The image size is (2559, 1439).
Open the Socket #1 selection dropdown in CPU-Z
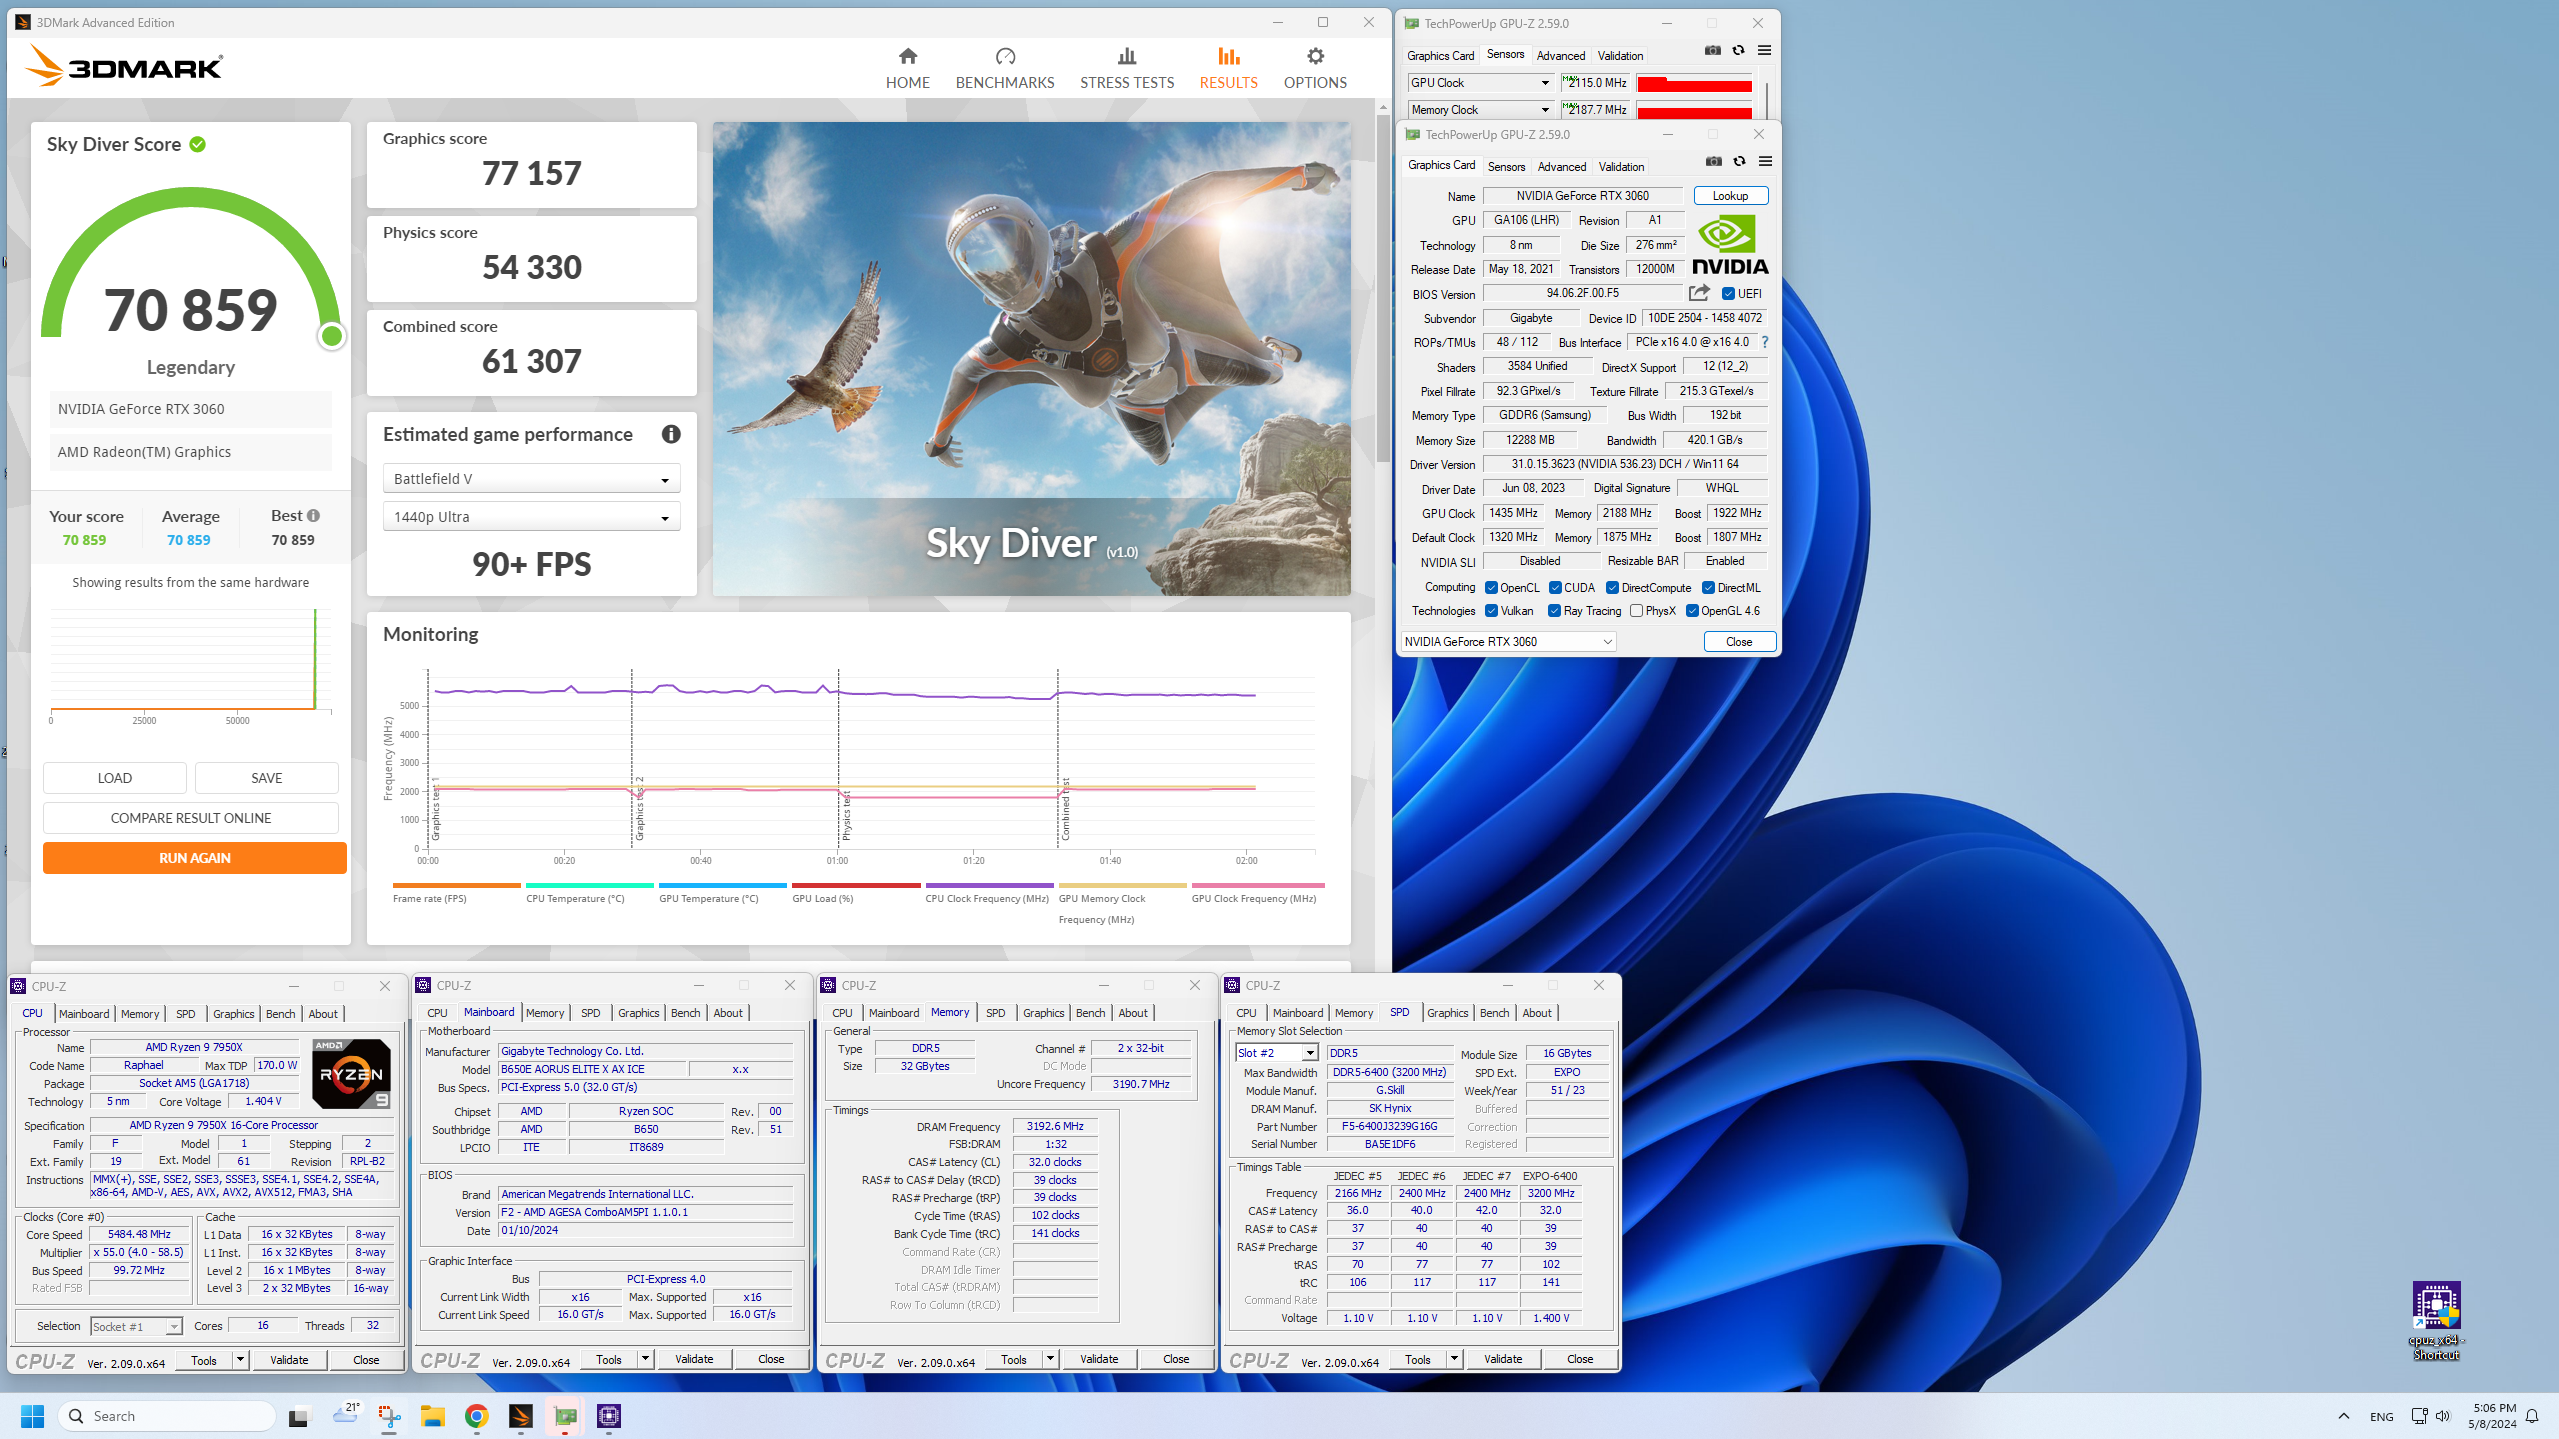[x=136, y=1326]
